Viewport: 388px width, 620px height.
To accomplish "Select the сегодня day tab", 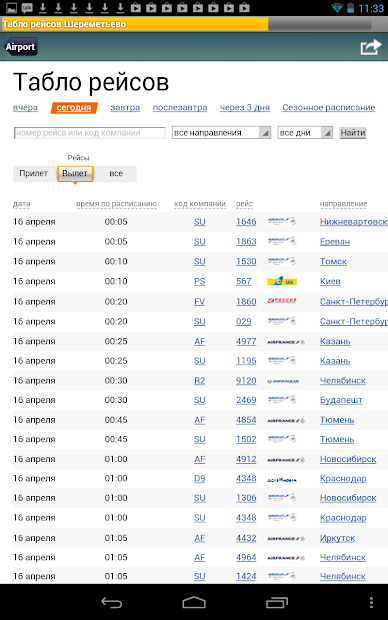I will 74,108.
